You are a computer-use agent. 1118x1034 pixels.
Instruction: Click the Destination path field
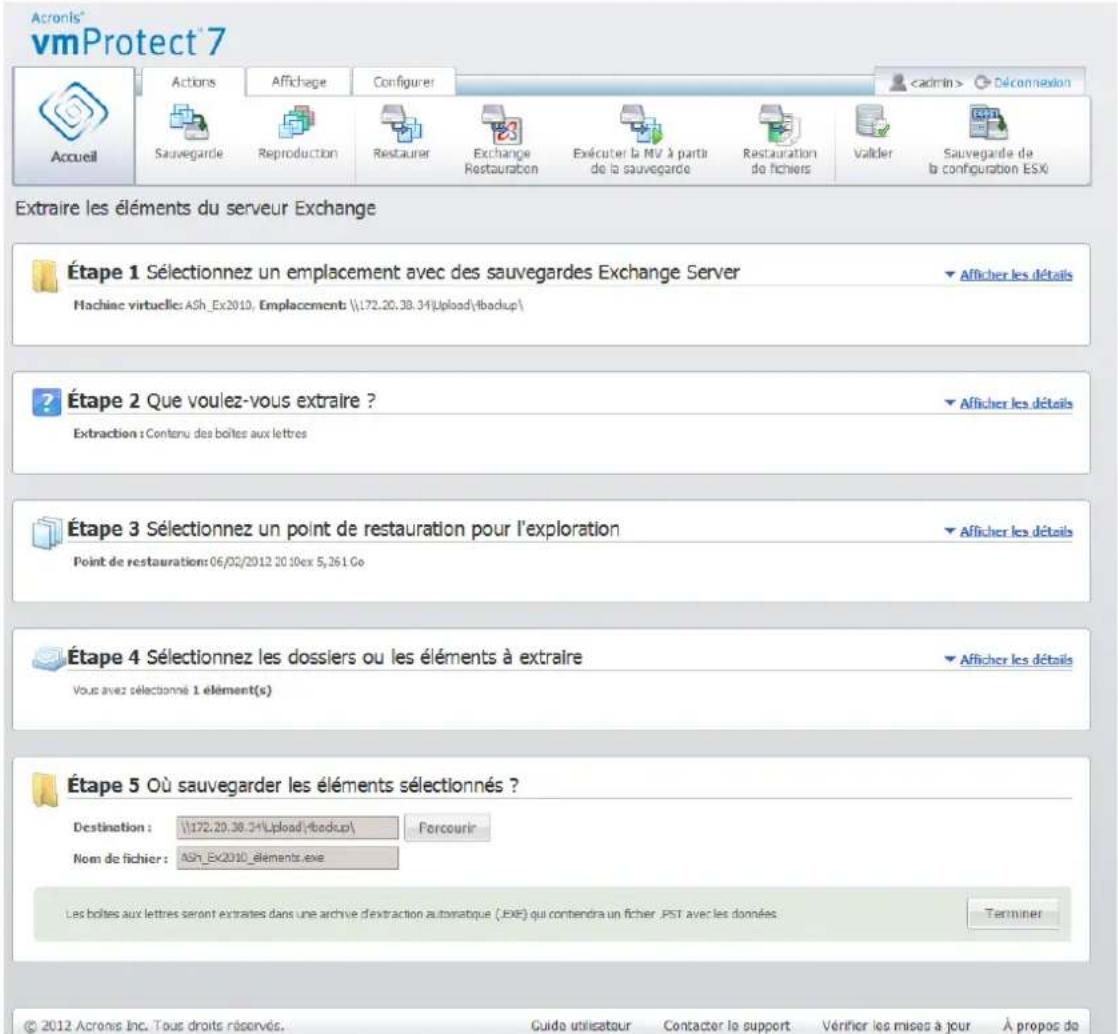[287, 828]
